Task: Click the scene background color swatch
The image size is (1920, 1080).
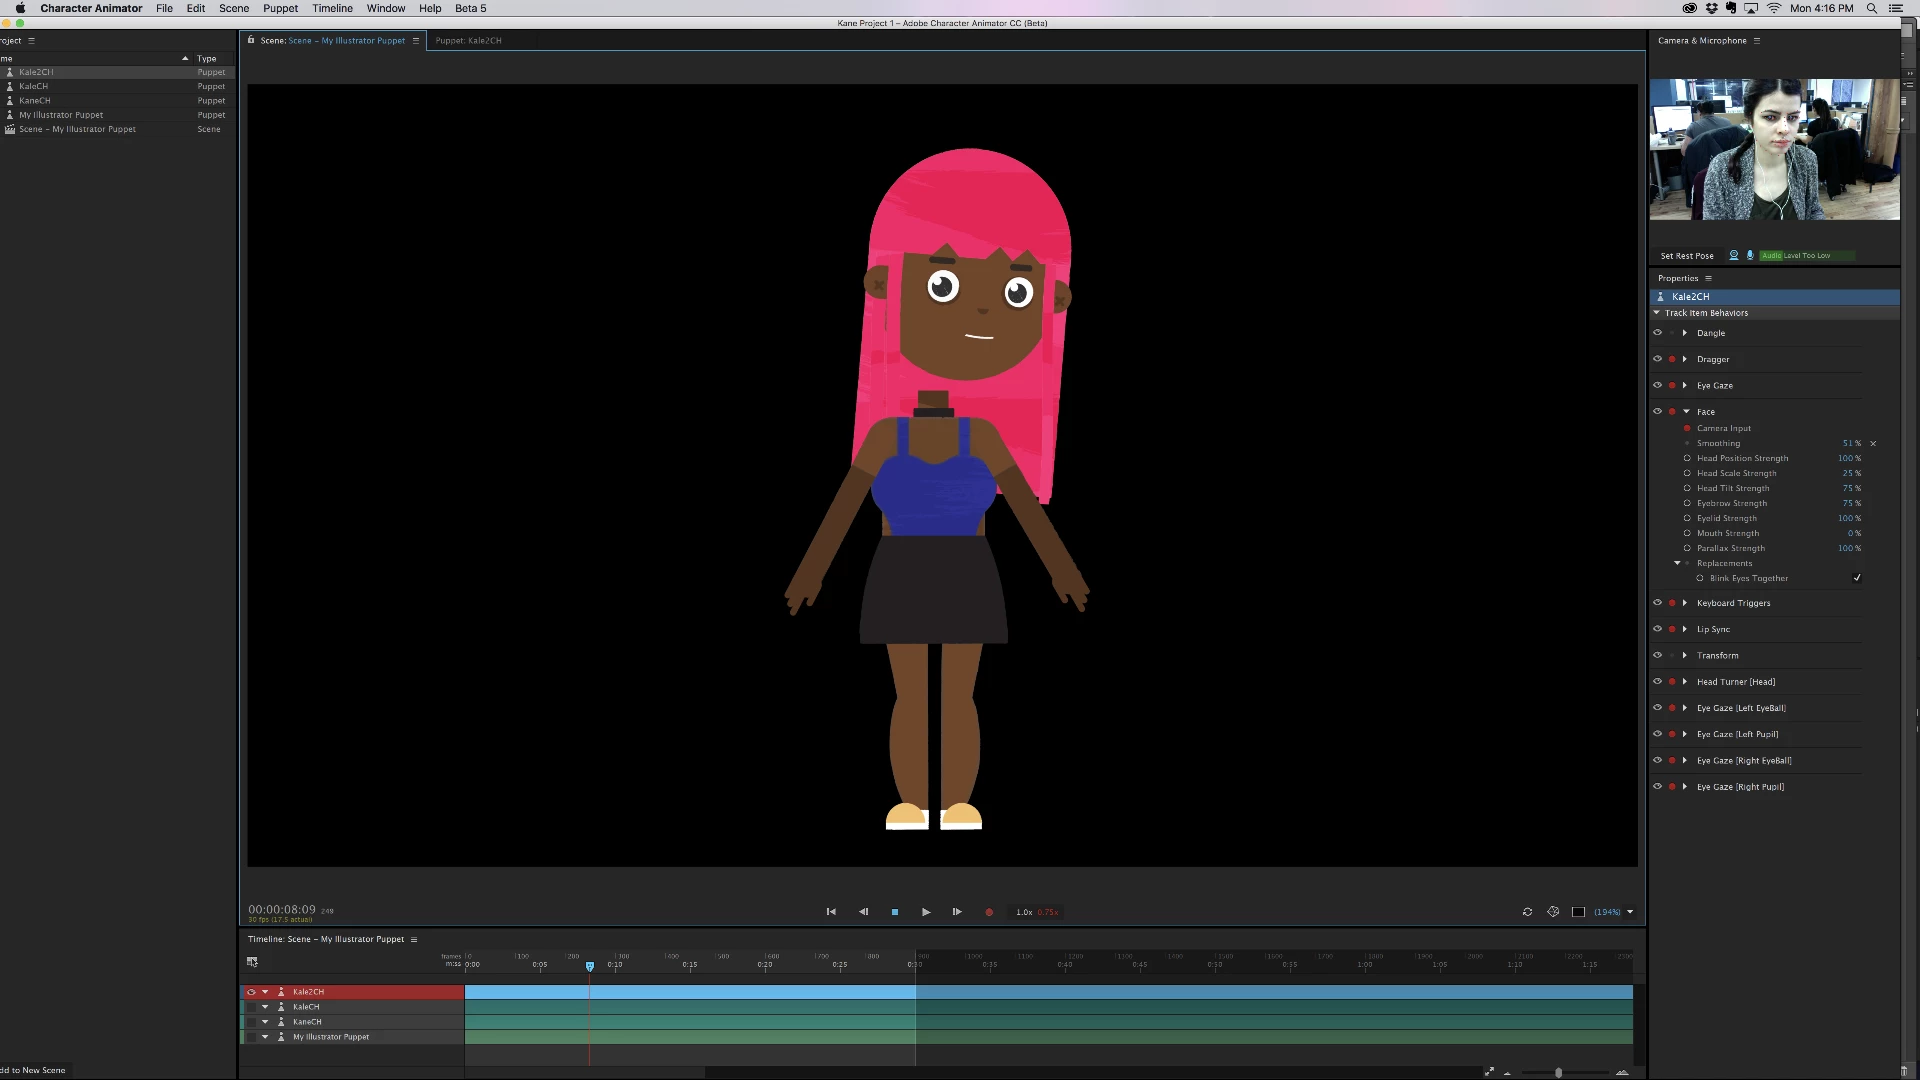Action: tap(1578, 912)
